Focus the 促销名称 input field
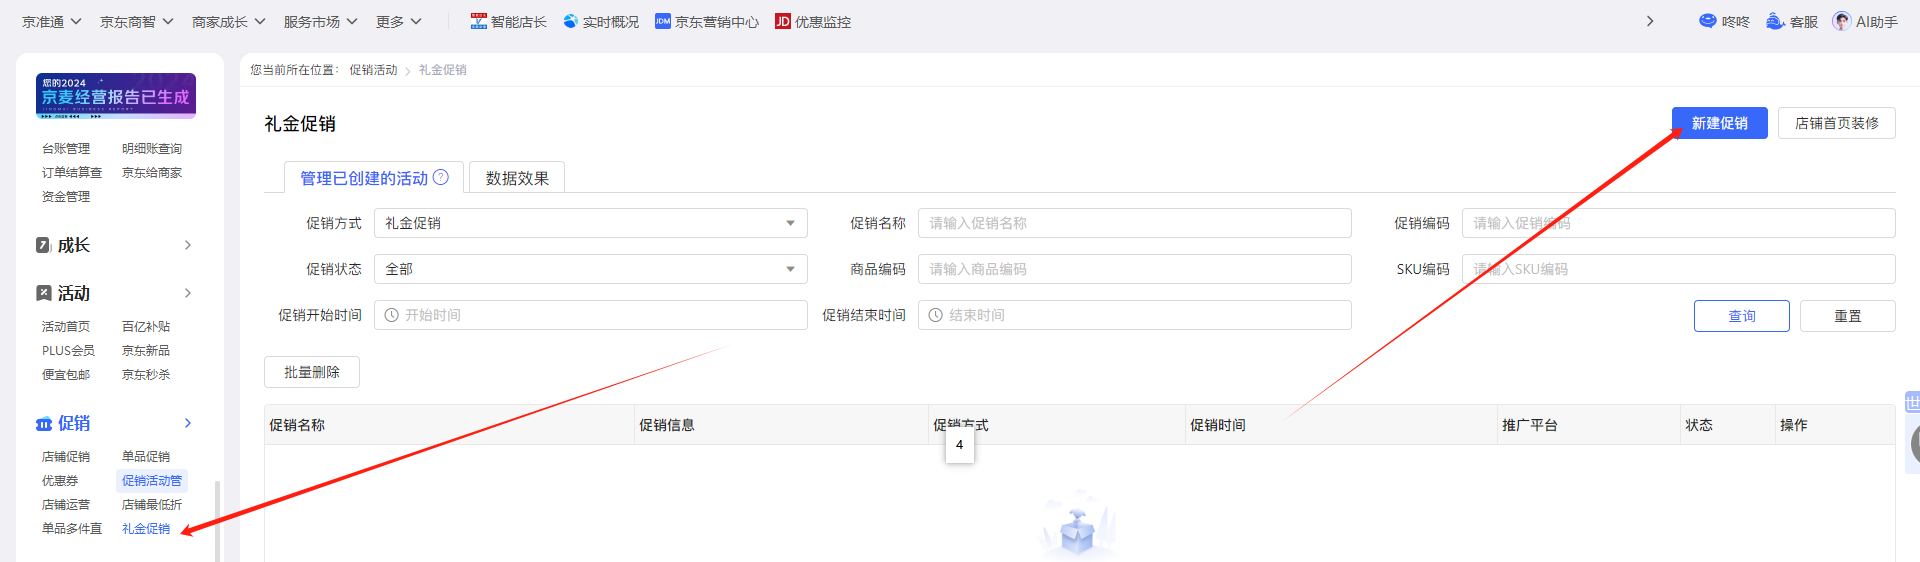This screenshot has width=1920, height=562. pyautogui.click(x=1134, y=223)
